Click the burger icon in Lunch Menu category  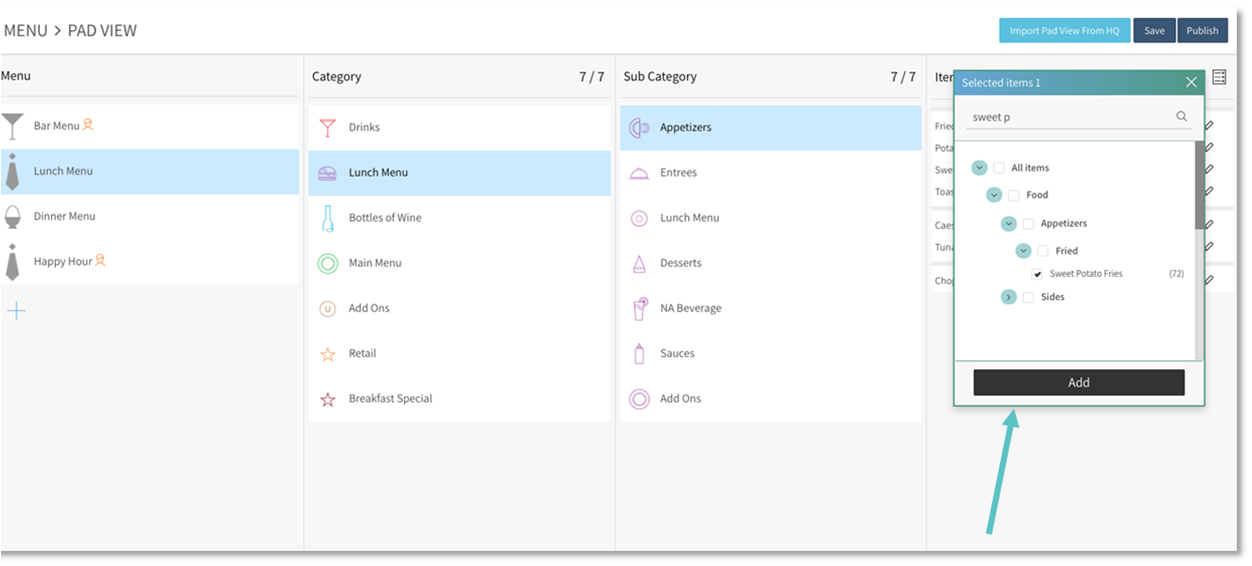327,173
